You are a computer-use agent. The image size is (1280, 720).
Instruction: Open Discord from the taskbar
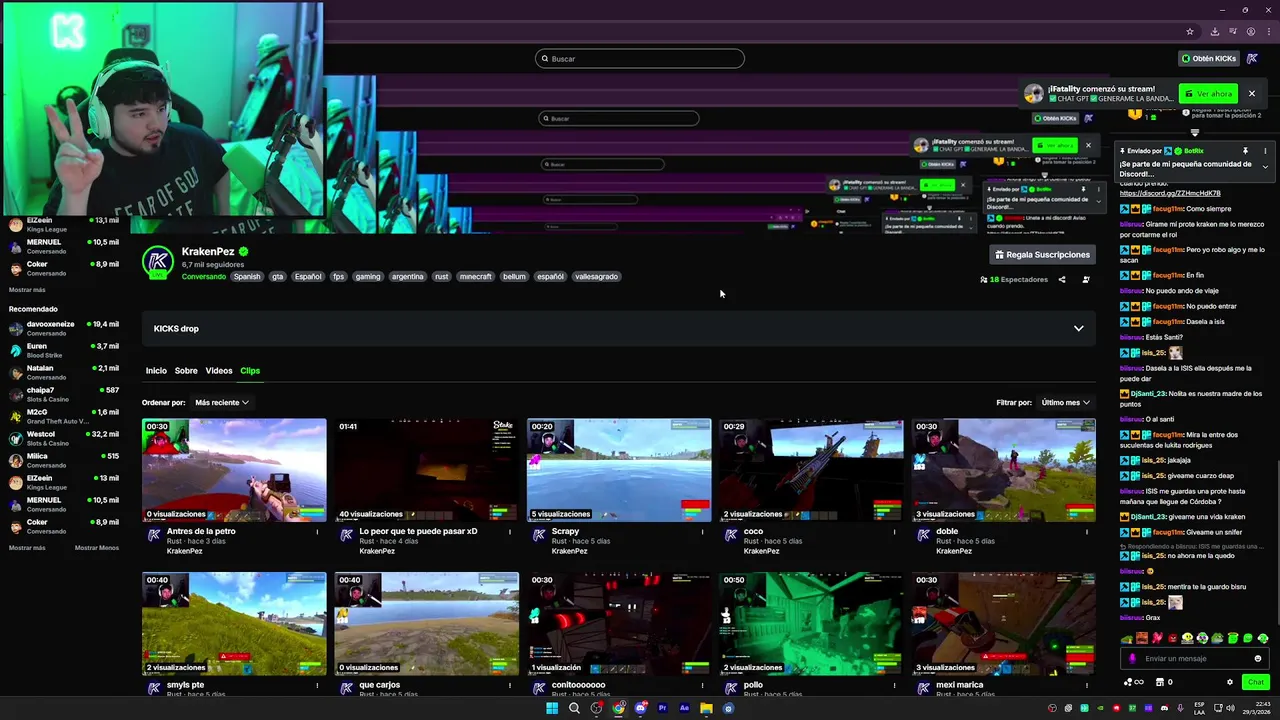point(640,708)
